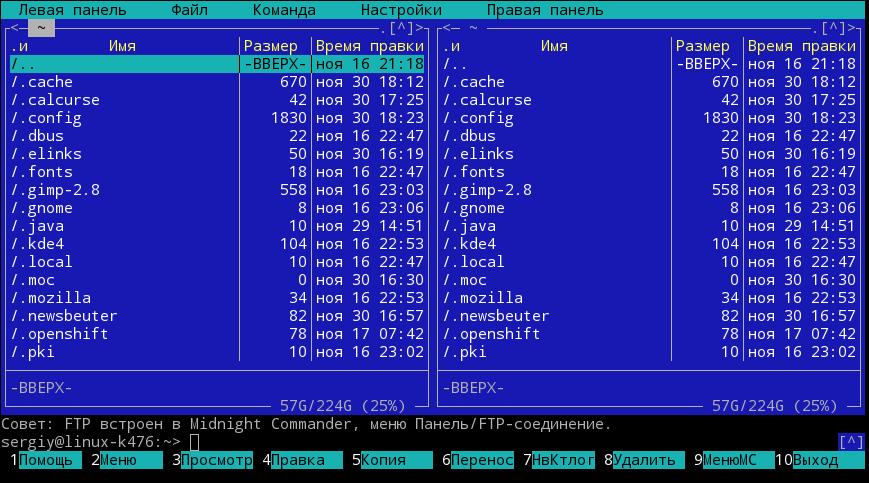Click the 1 Помощь function key button
The image size is (869, 483).
[46, 460]
